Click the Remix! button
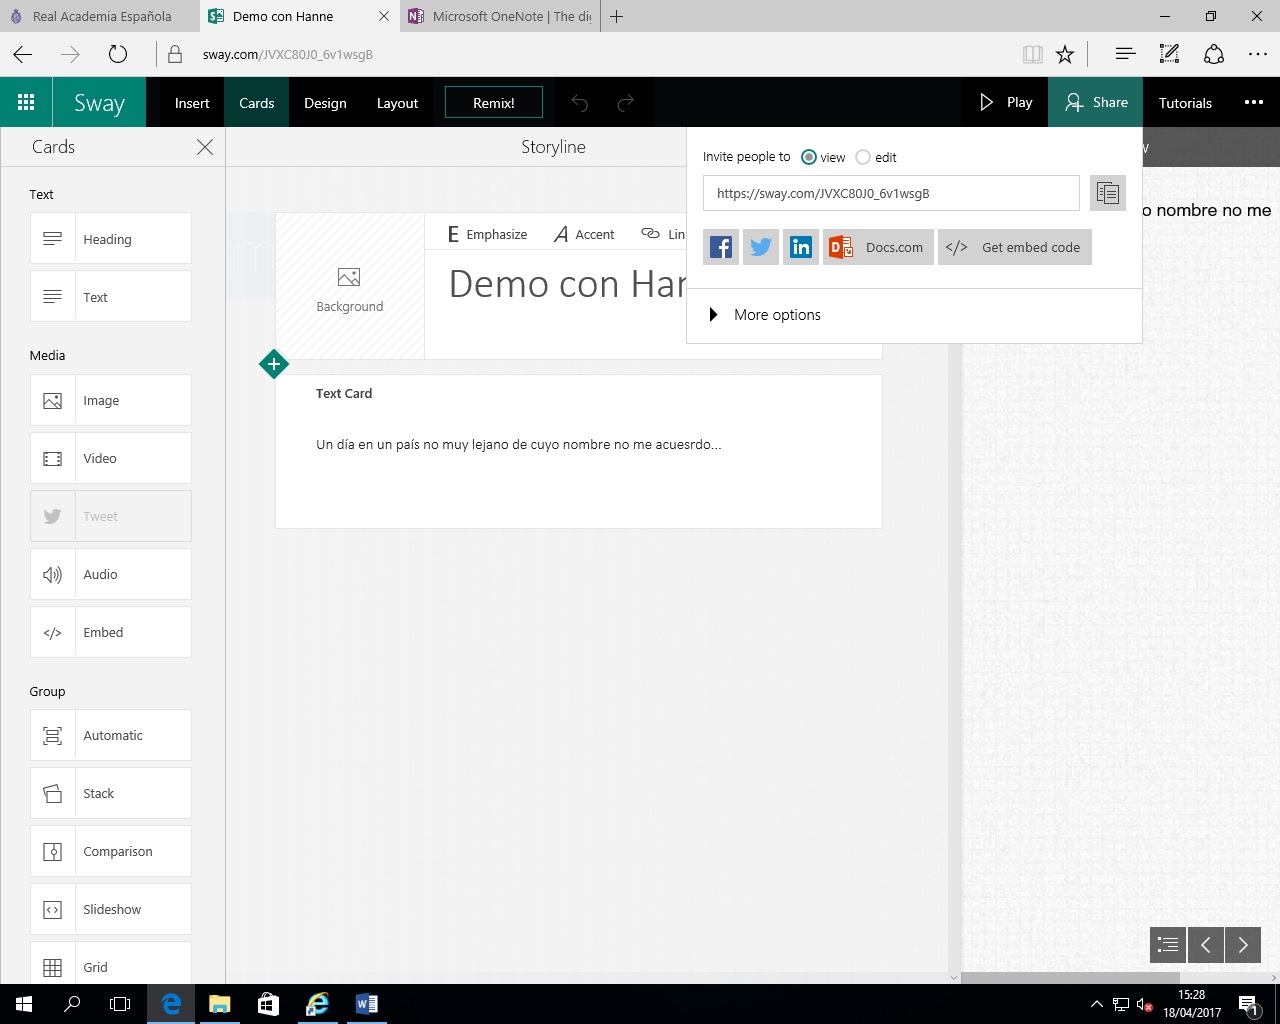This screenshot has width=1280, height=1024. coord(494,103)
